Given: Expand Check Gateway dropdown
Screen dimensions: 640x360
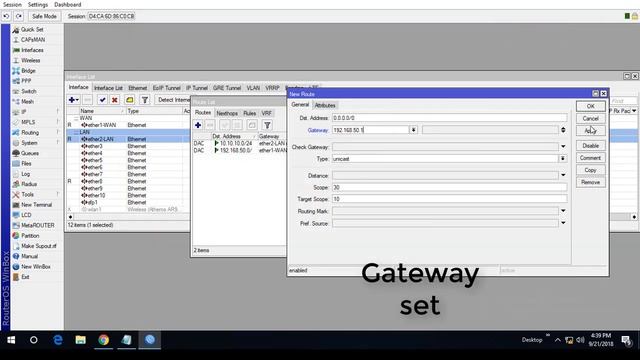Looking at the screenshot, I should tap(563, 147).
